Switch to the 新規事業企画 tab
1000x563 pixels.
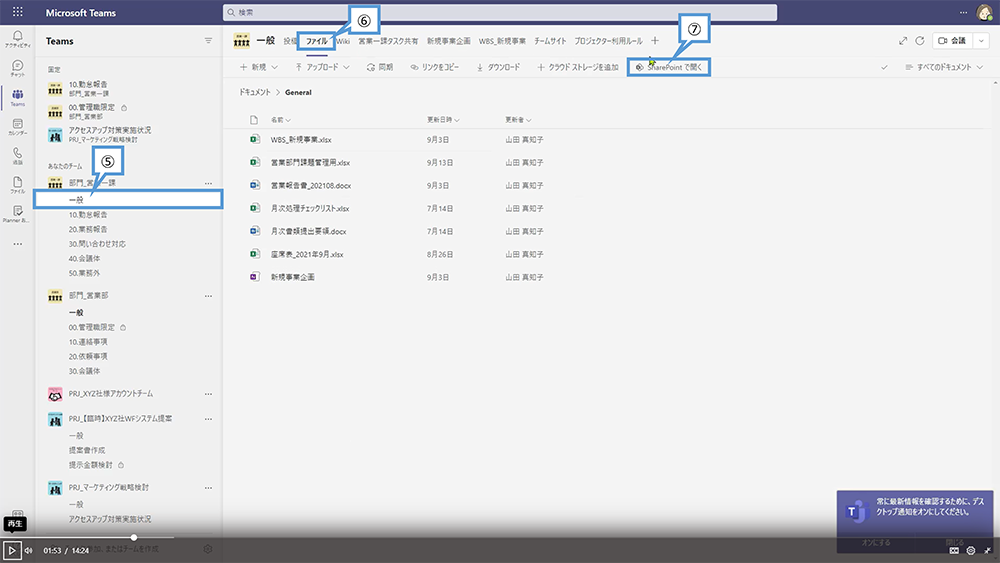[x=448, y=41]
